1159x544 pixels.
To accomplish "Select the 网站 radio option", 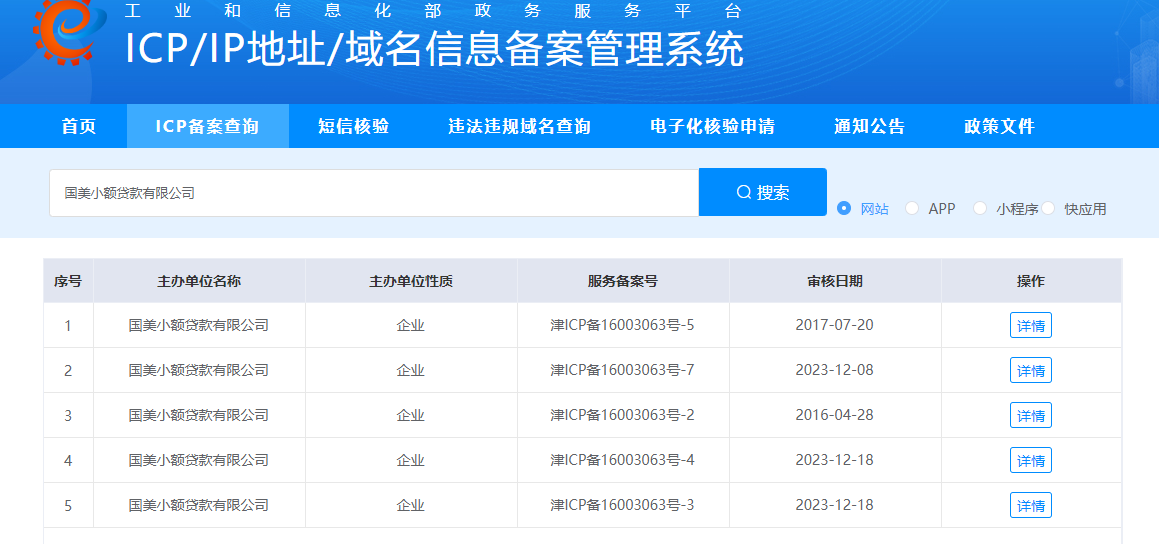I will [844, 208].
